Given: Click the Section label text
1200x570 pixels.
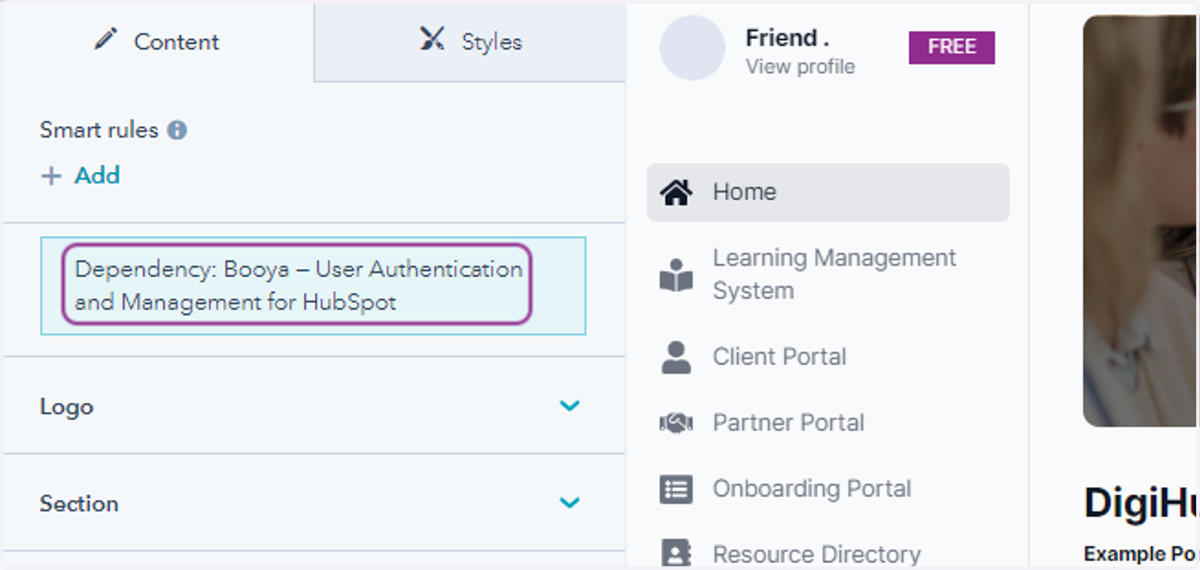Looking at the screenshot, I should tap(79, 503).
